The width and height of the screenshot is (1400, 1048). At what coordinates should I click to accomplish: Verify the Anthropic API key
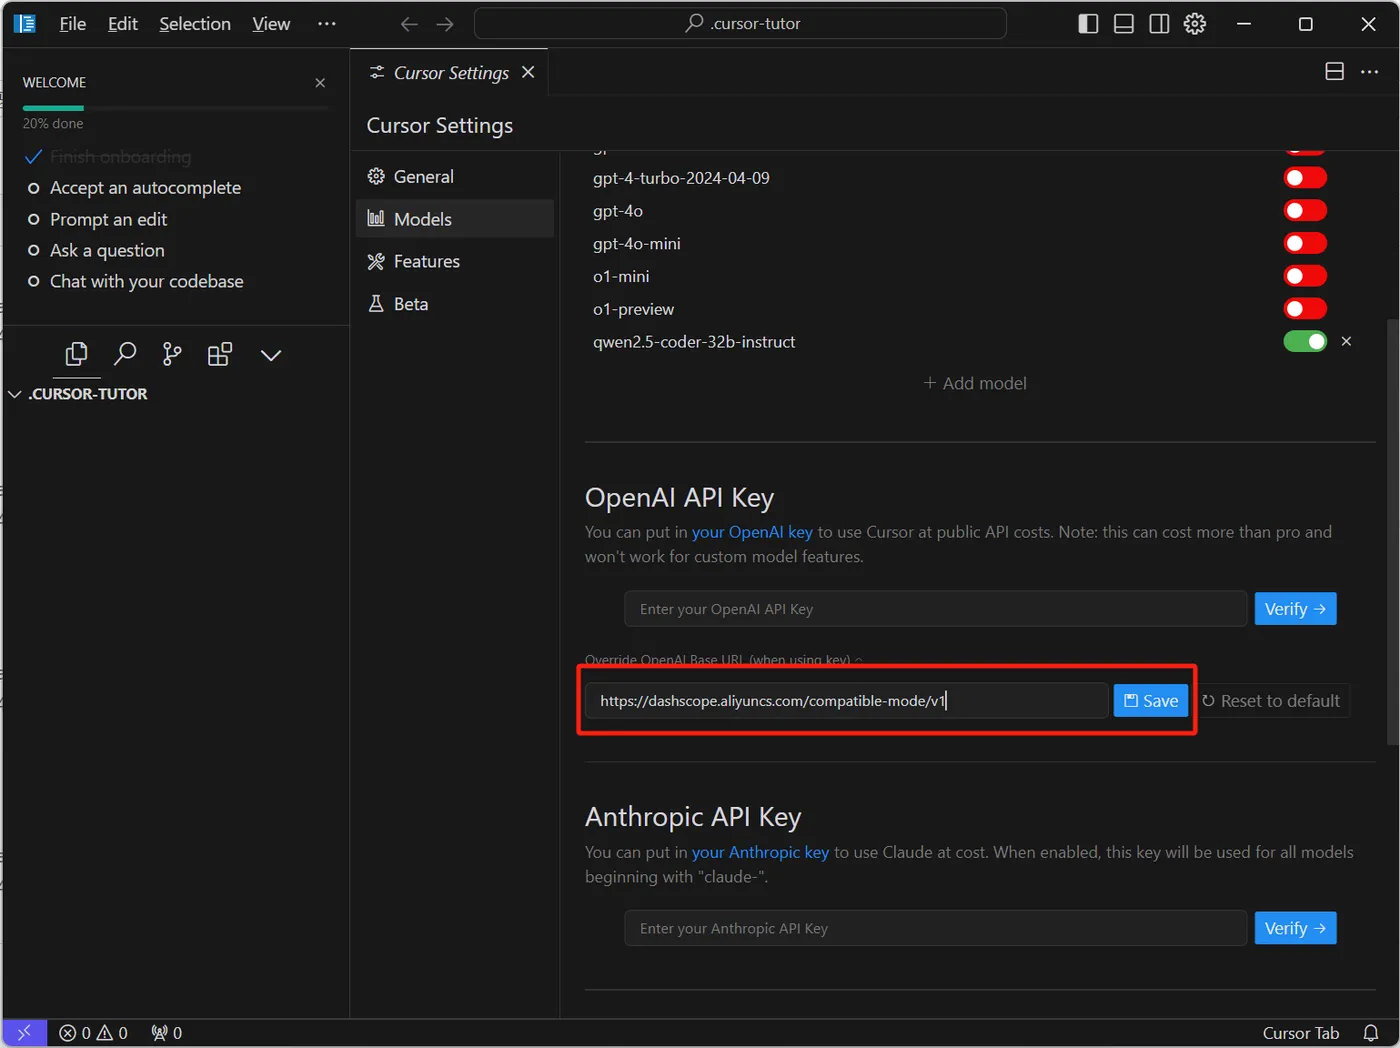point(1295,928)
